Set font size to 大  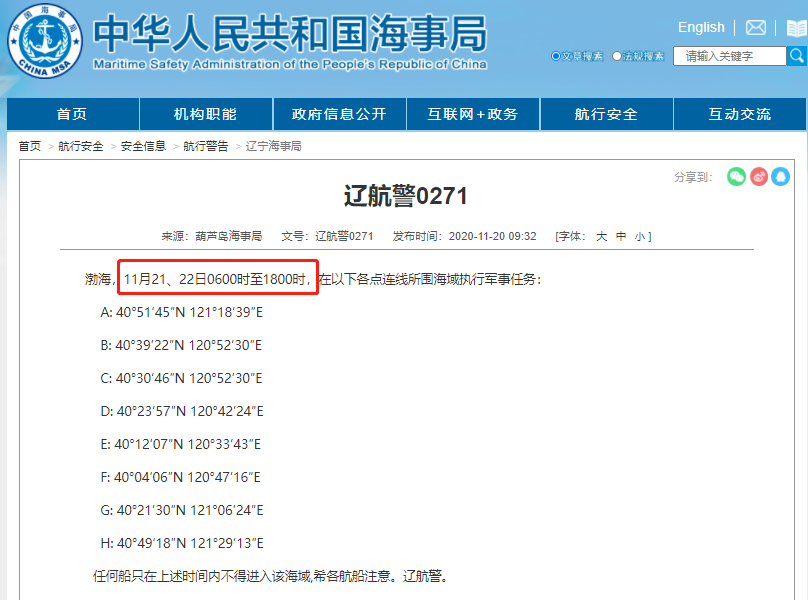coord(601,236)
